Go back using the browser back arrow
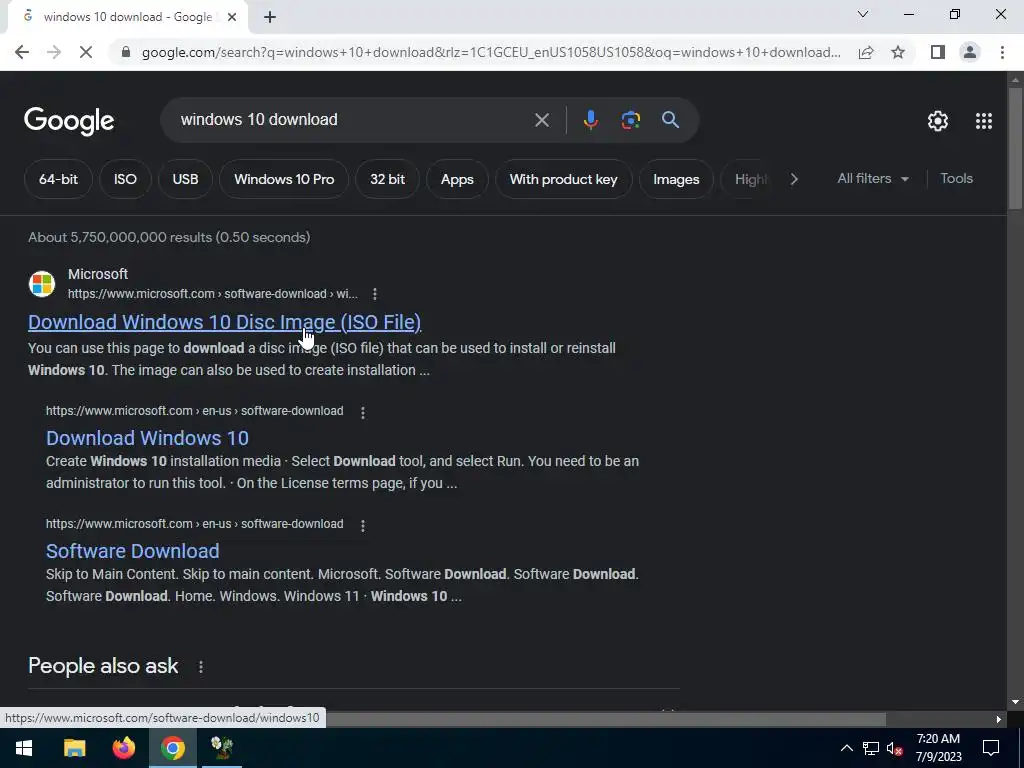 (22, 52)
